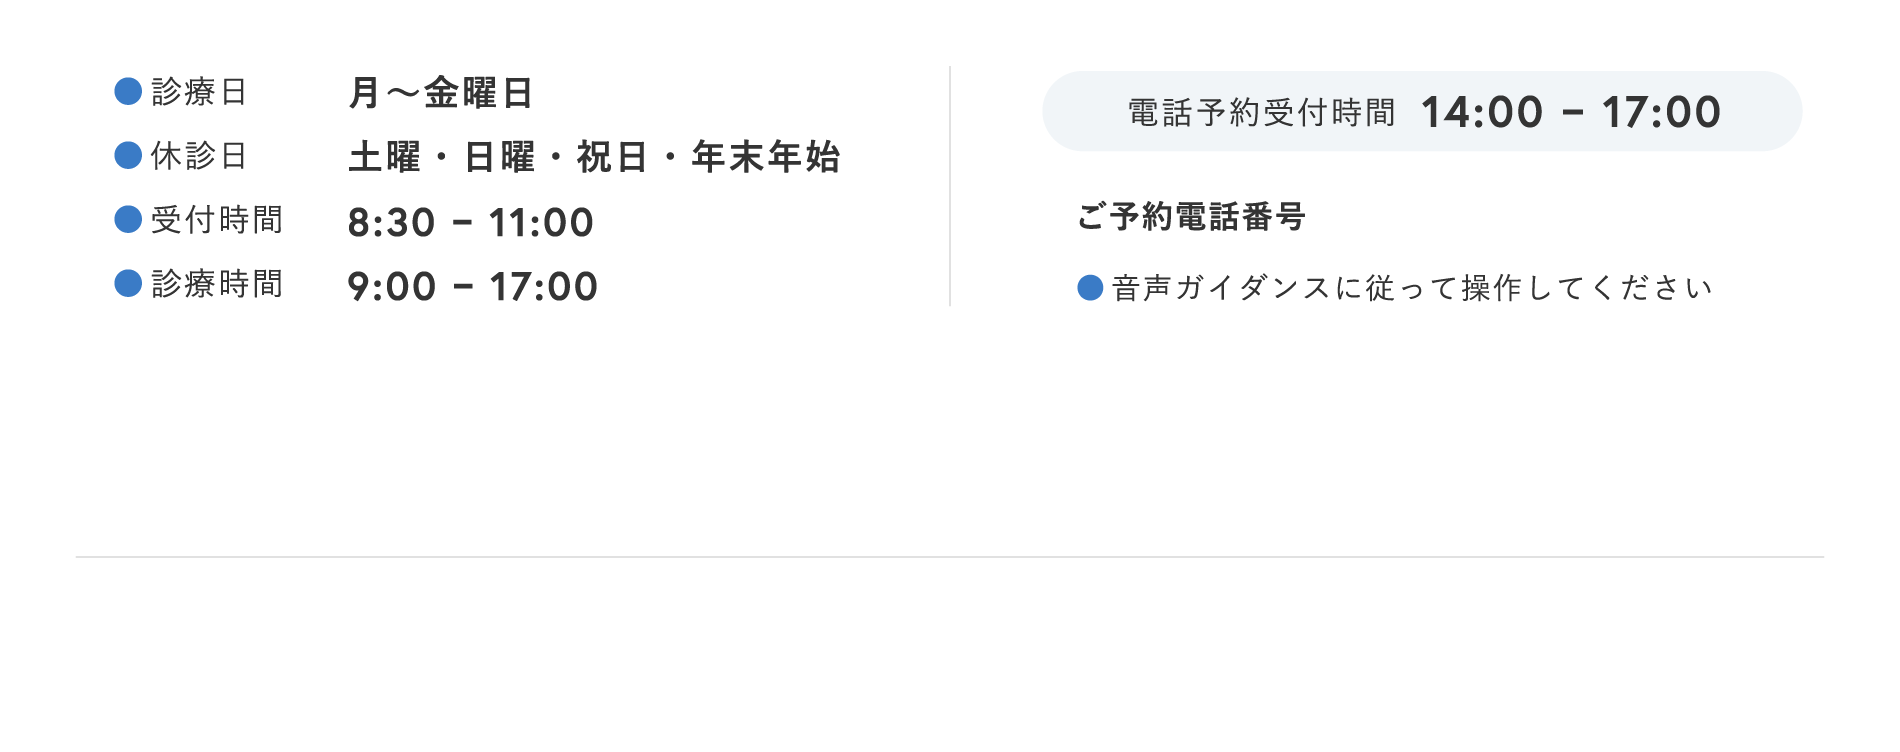1900x752 pixels.
Task: Click the 診療日 label
Action: (199, 92)
